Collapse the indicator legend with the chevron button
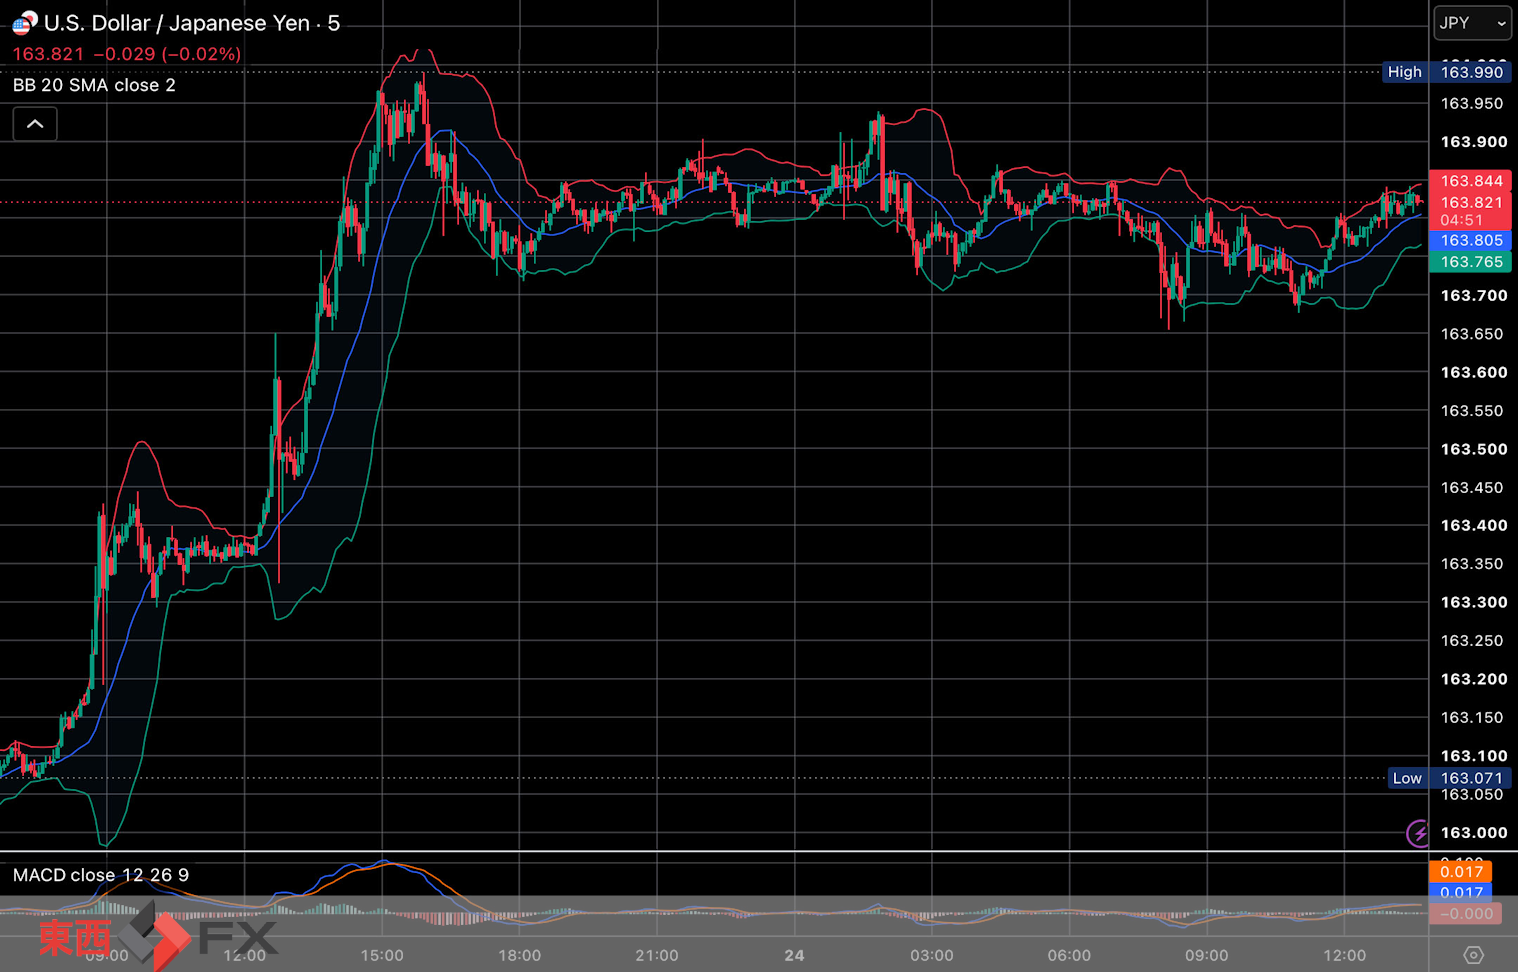 [35, 124]
